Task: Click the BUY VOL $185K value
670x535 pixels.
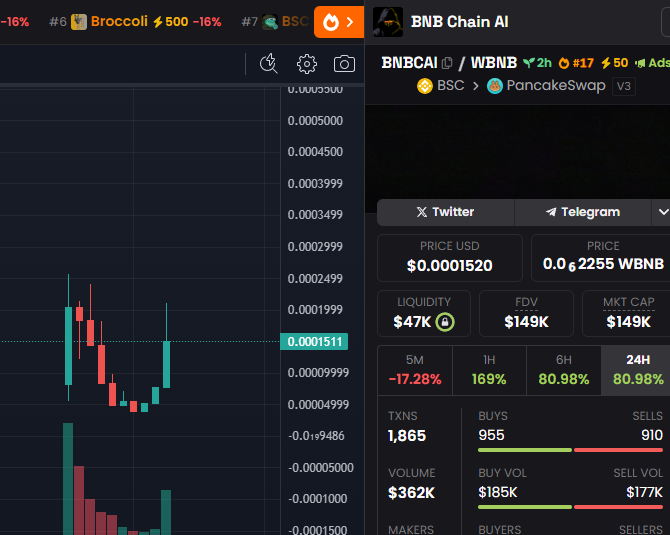Action: click(x=498, y=492)
